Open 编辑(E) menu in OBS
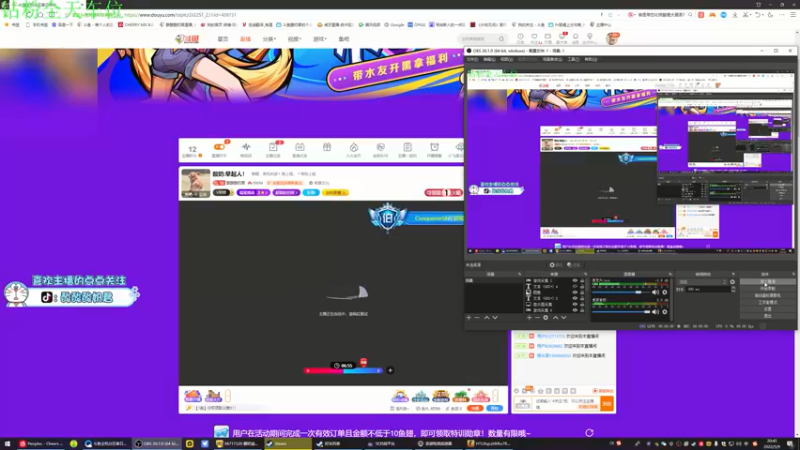The height and width of the screenshot is (450, 800). click(x=489, y=59)
